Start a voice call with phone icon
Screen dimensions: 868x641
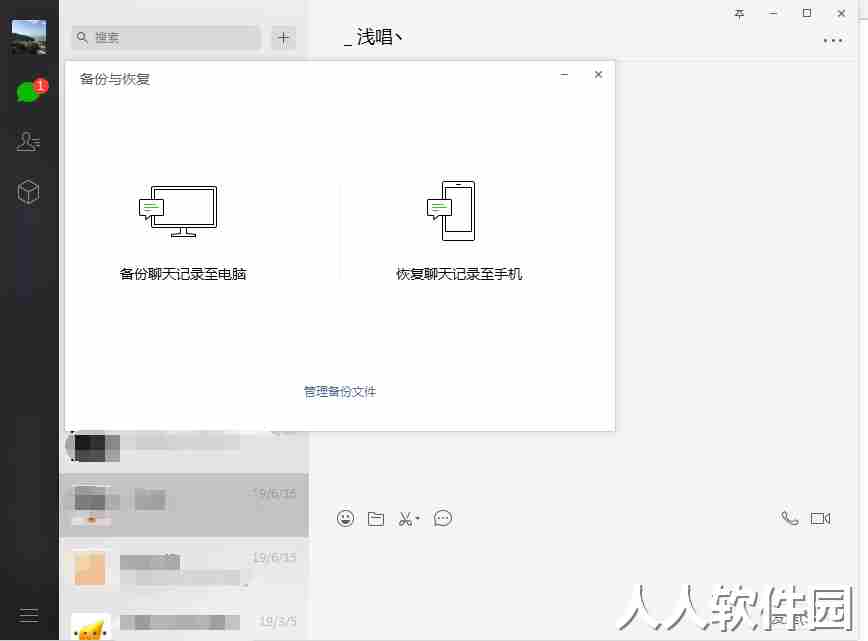(x=790, y=518)
